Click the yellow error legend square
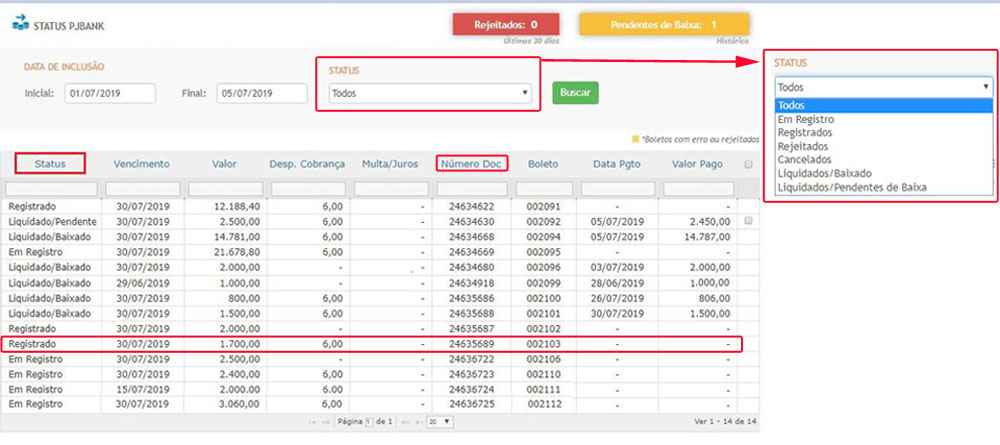 (x=634, y=139)
